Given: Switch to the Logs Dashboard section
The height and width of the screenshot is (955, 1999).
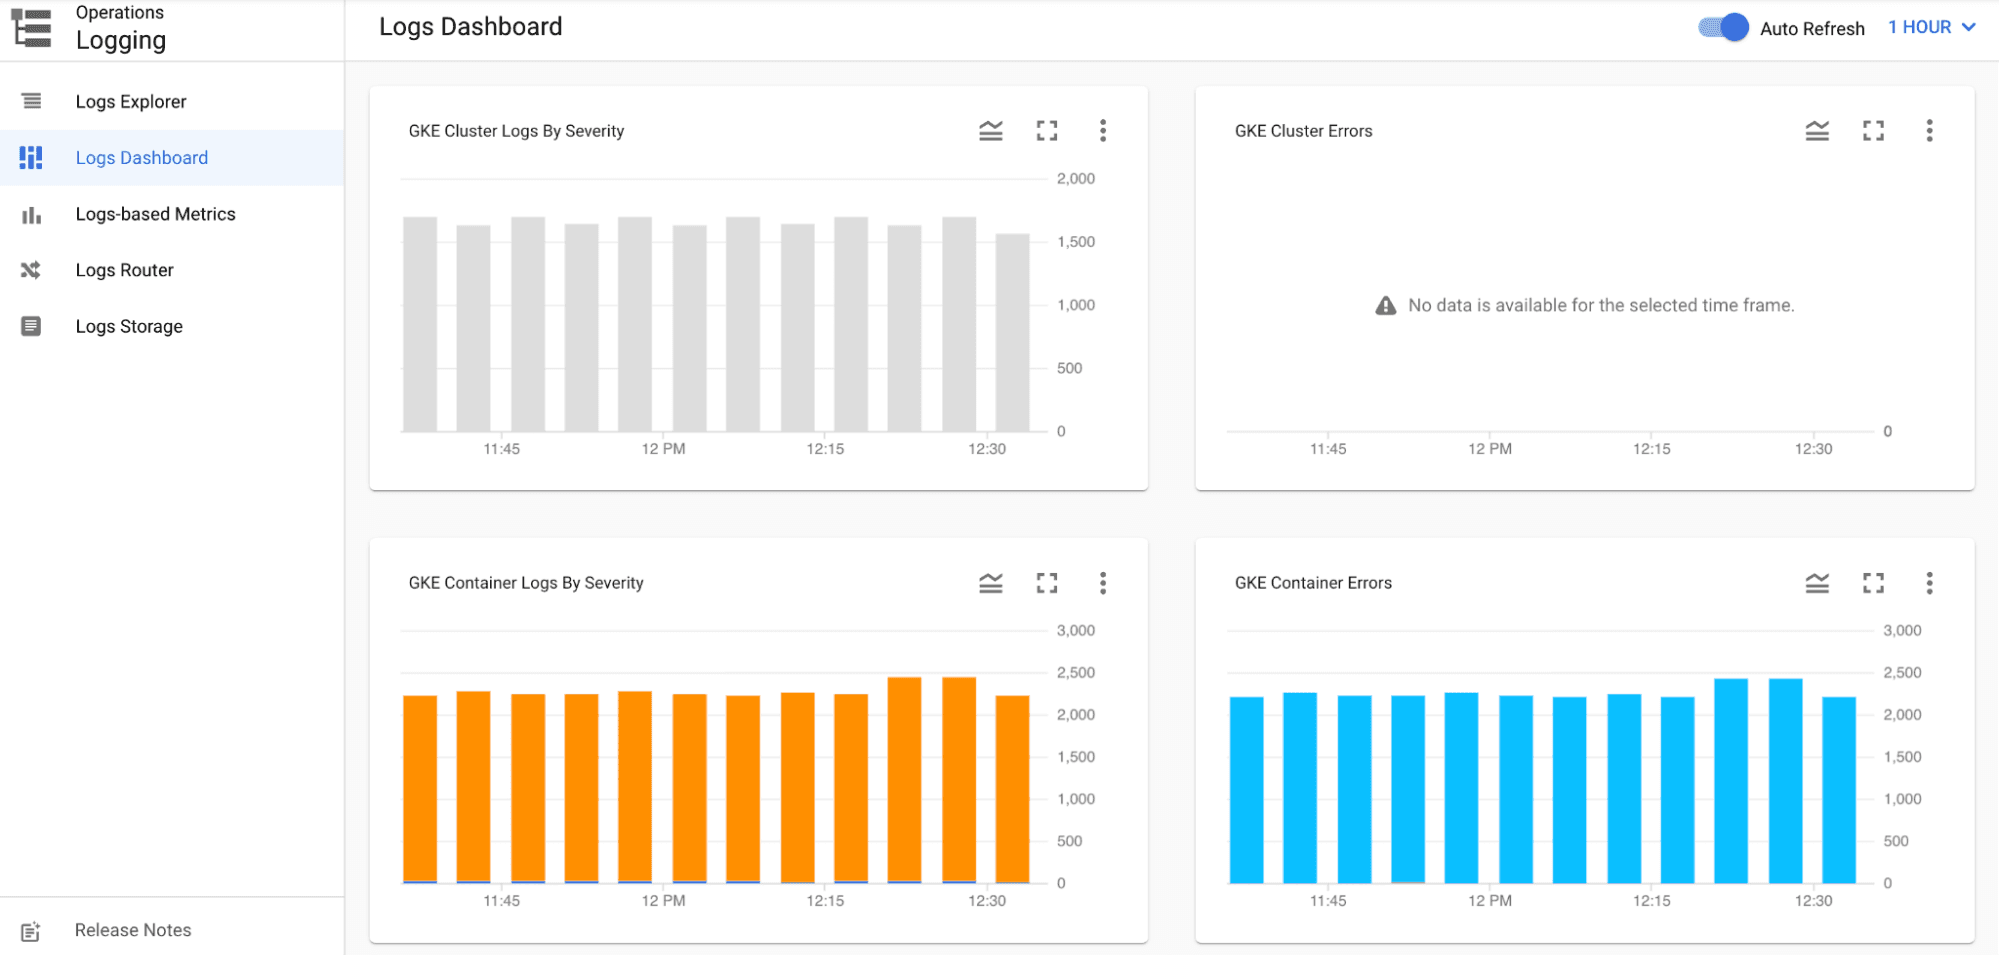Looking at the screenshot, I should 142,157.
